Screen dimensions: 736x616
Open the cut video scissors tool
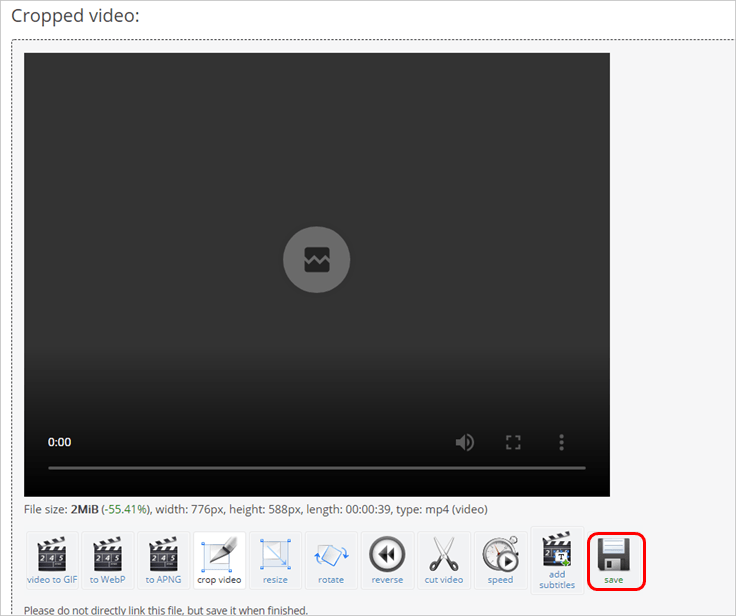pyautogui.click(x=444, y=560)
